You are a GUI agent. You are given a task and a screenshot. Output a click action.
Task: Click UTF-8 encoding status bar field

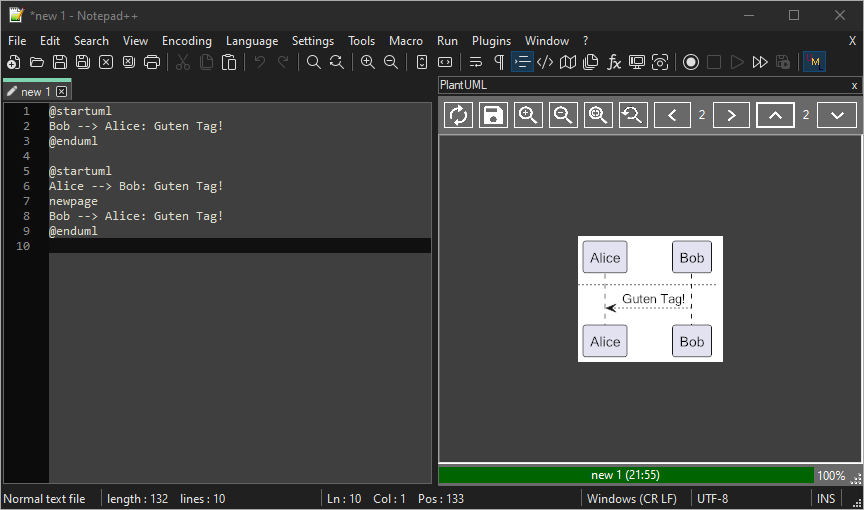[712, 498]
